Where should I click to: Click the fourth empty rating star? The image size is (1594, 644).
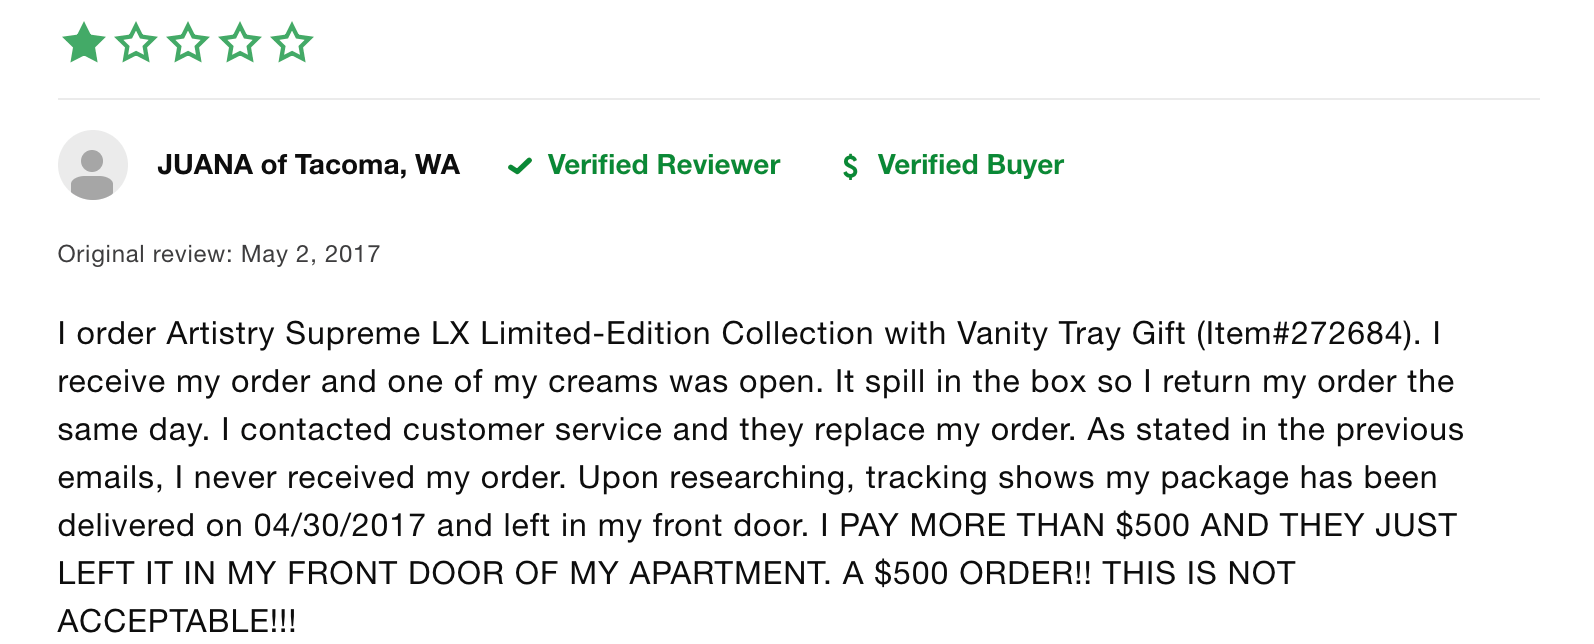tap(240, 43)
